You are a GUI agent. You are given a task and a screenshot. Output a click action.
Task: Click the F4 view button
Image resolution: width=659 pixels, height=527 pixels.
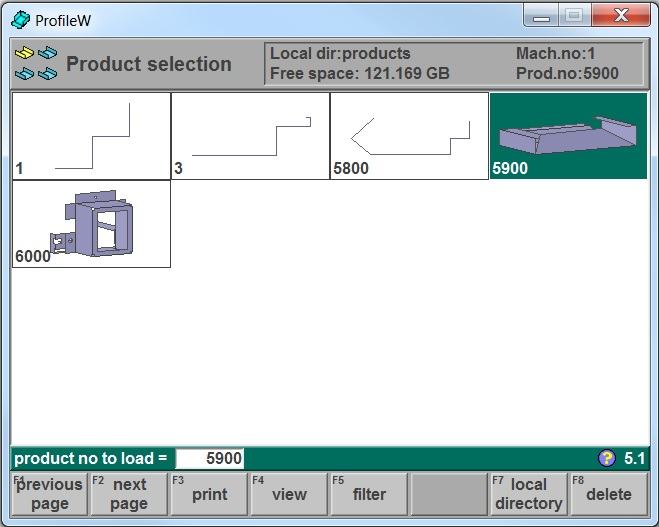coord(289,494)
